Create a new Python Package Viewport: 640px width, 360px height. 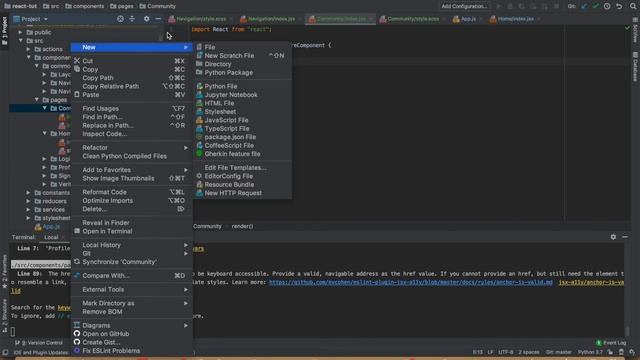click(229, 73)
